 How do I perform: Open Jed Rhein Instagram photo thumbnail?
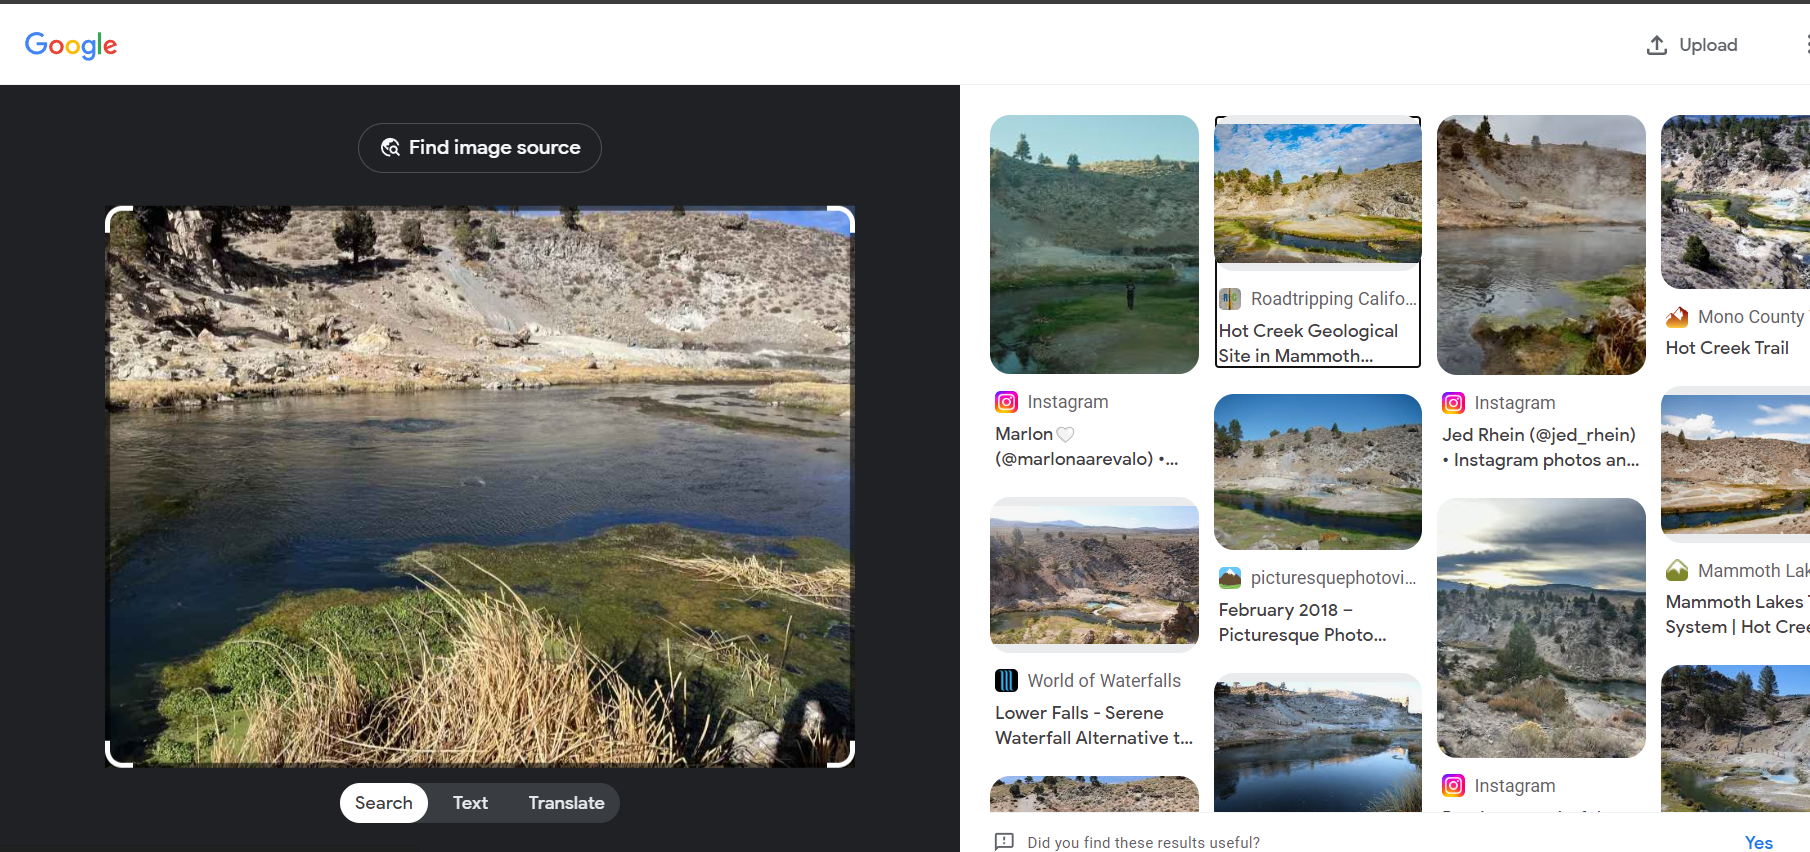(x=1540, y=245)
